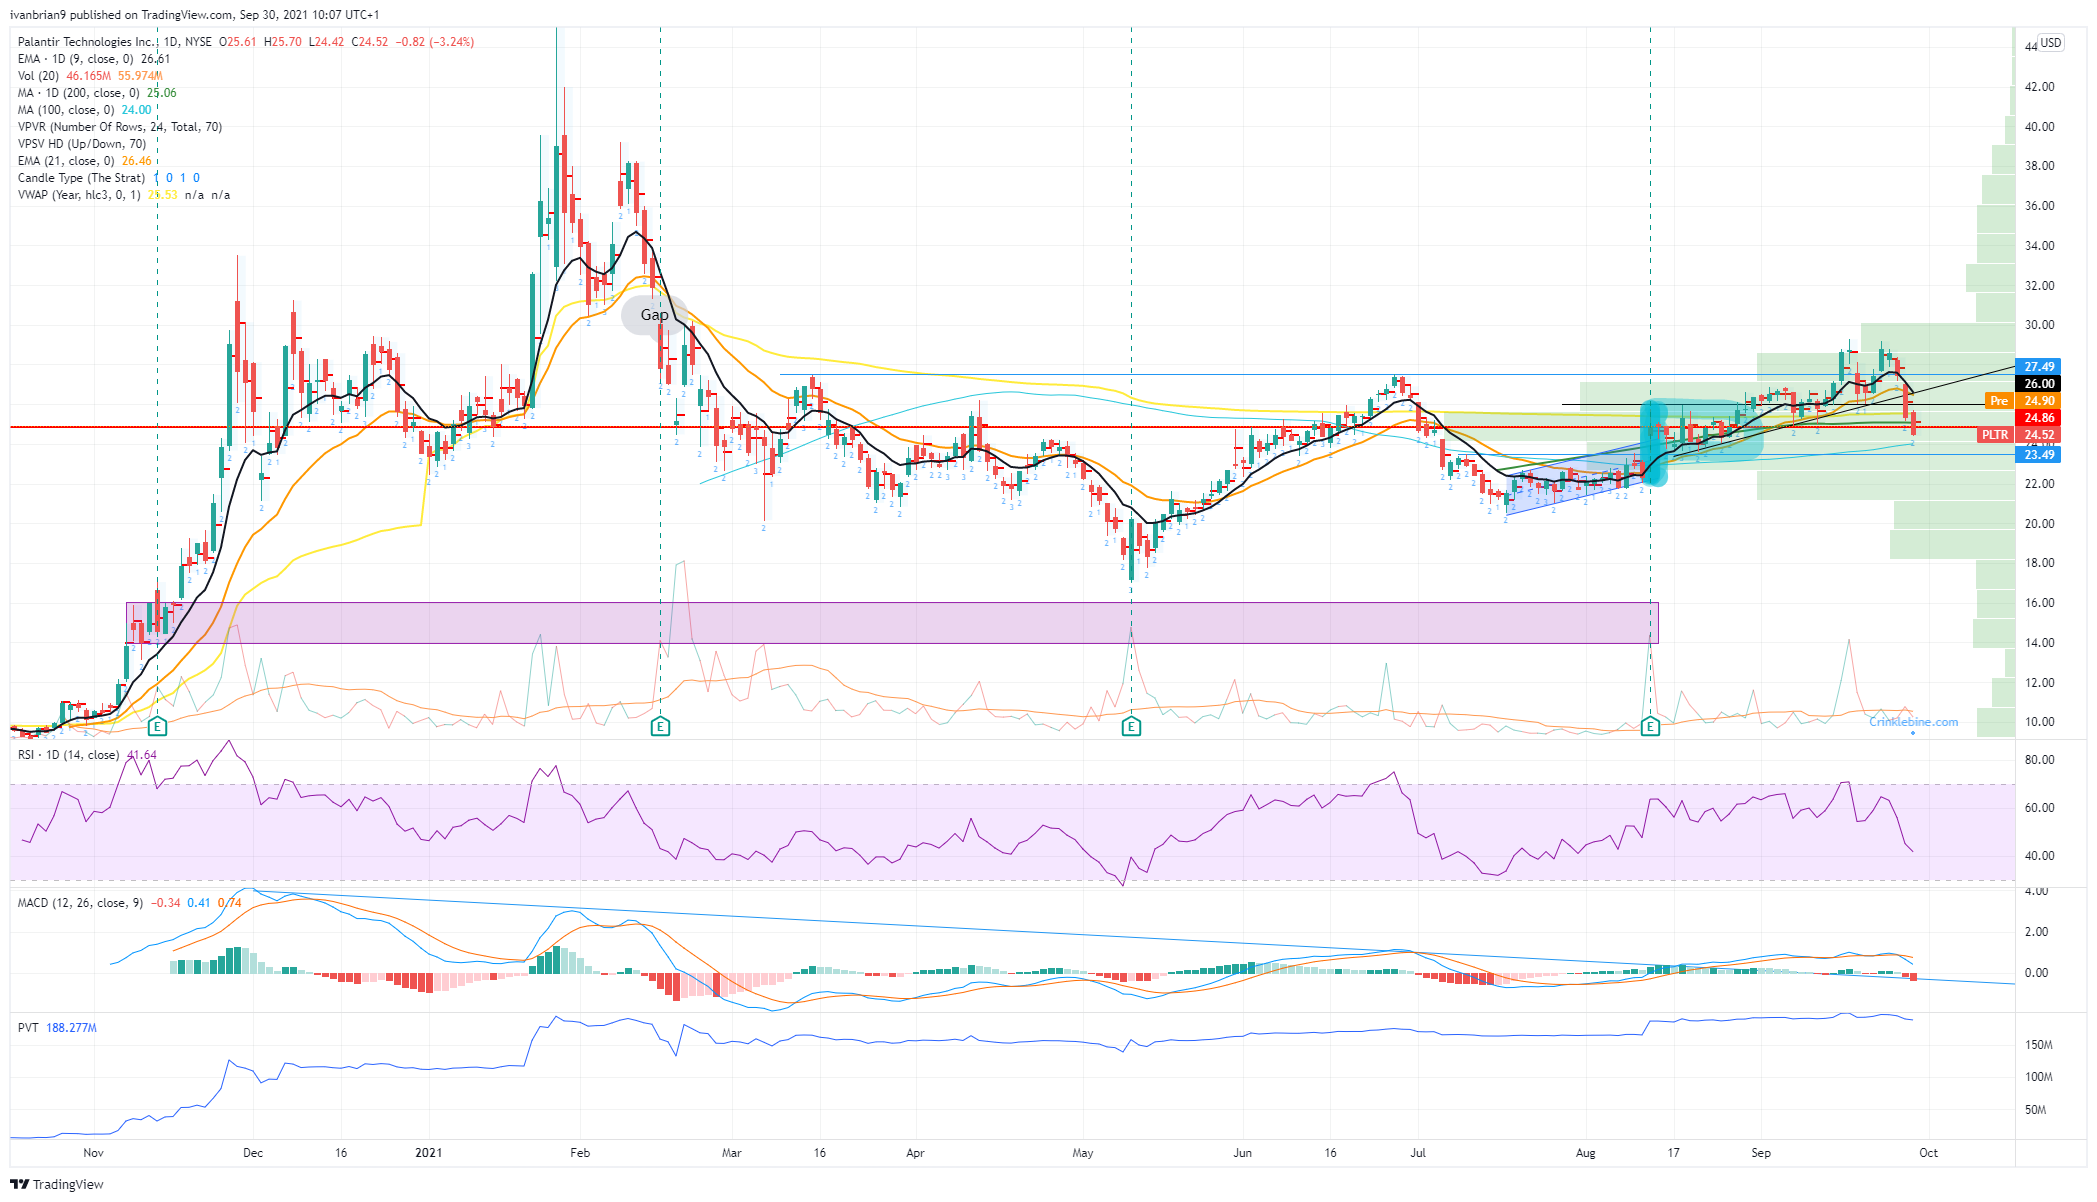Select the Candle Type (The Strat) legend
Viewport: 2097px width, 1202px height.
109,178
